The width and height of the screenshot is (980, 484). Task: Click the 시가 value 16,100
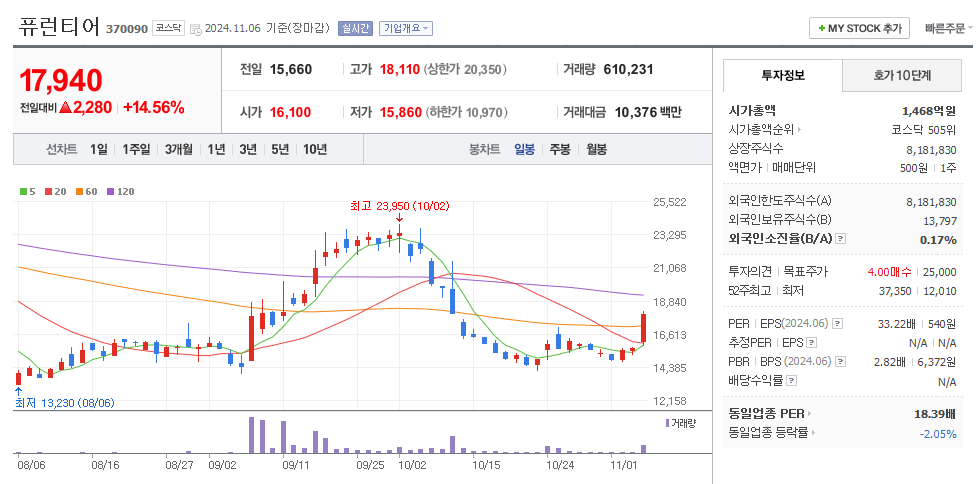pos(291,113)
